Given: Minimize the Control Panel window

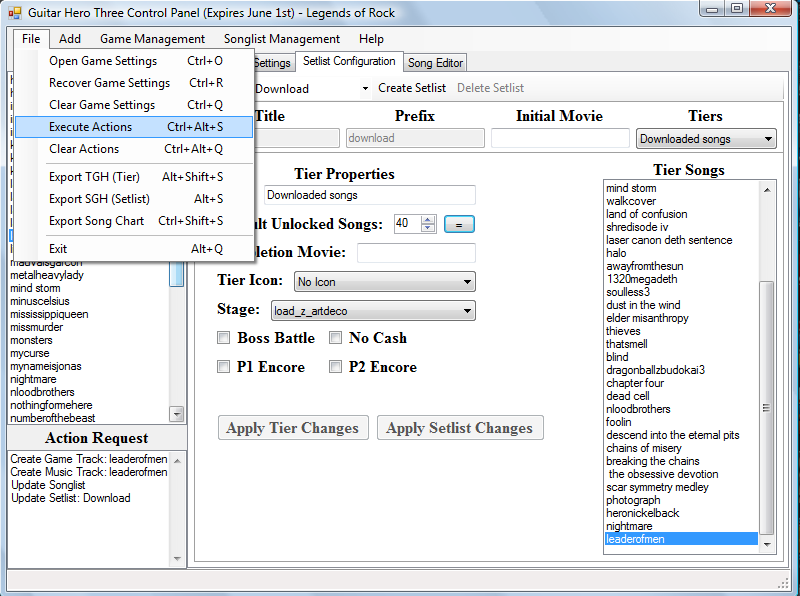Looking at the screenshot, I should (x=713, y=9).
